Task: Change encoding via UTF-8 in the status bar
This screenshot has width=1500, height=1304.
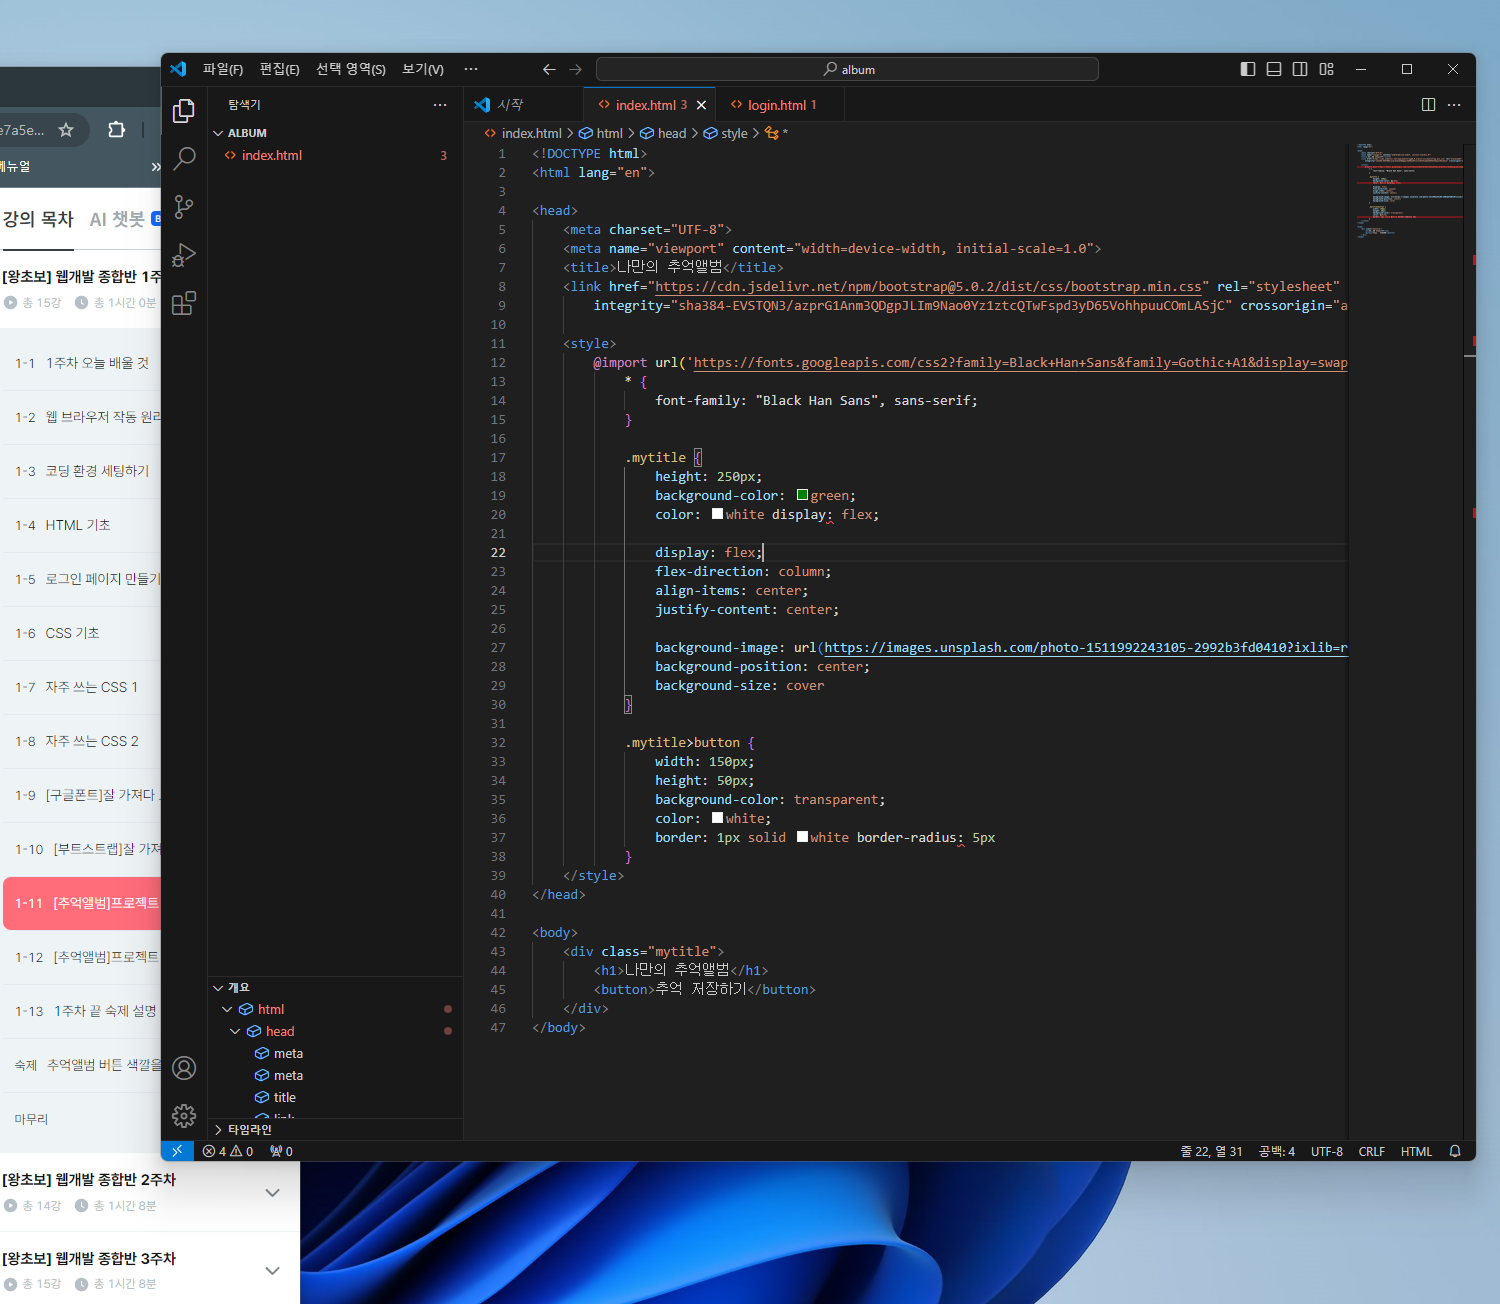Action: tap(1327, 1151)
